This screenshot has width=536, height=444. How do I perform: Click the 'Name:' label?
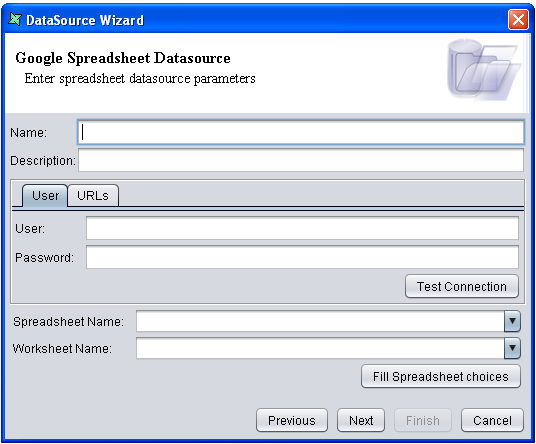(x=28, y=133)
